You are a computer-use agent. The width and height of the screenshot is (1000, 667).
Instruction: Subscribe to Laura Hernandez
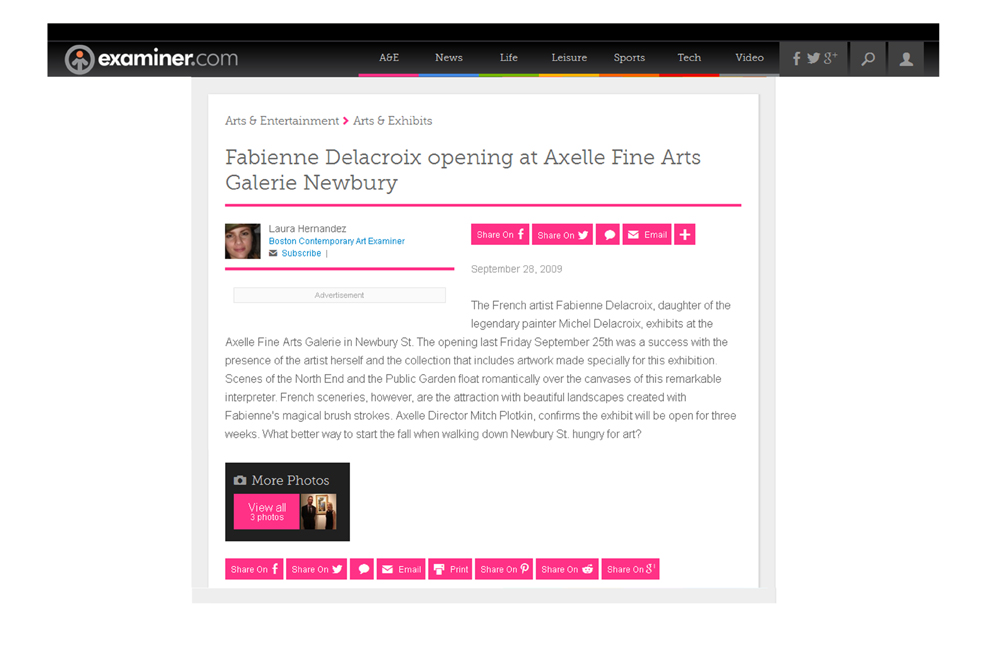point(301,253)
